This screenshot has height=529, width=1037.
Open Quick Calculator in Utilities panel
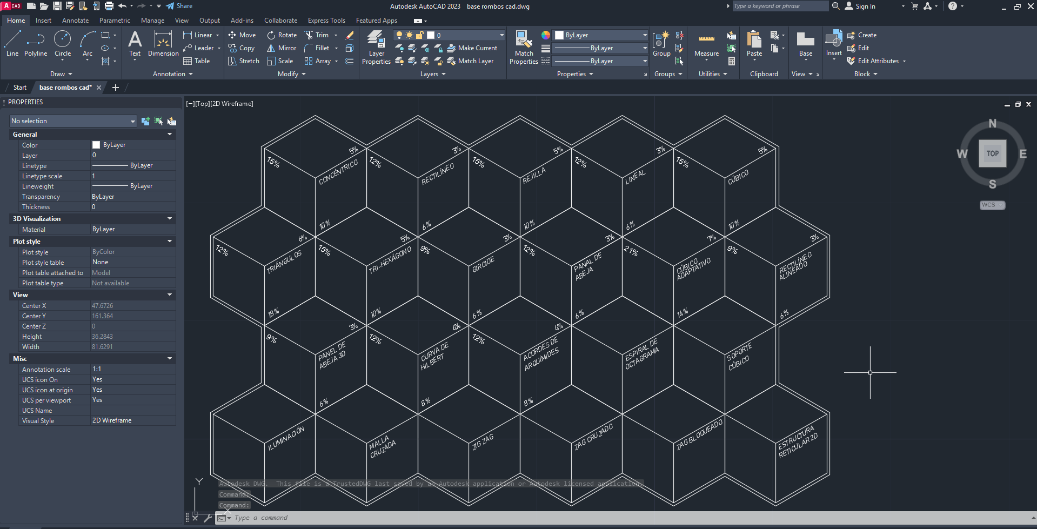coord(731,61)
